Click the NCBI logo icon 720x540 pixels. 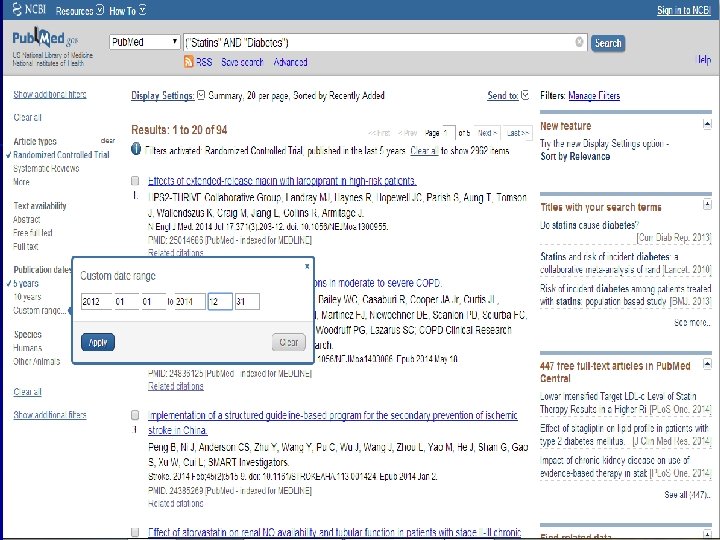point(17,9)
